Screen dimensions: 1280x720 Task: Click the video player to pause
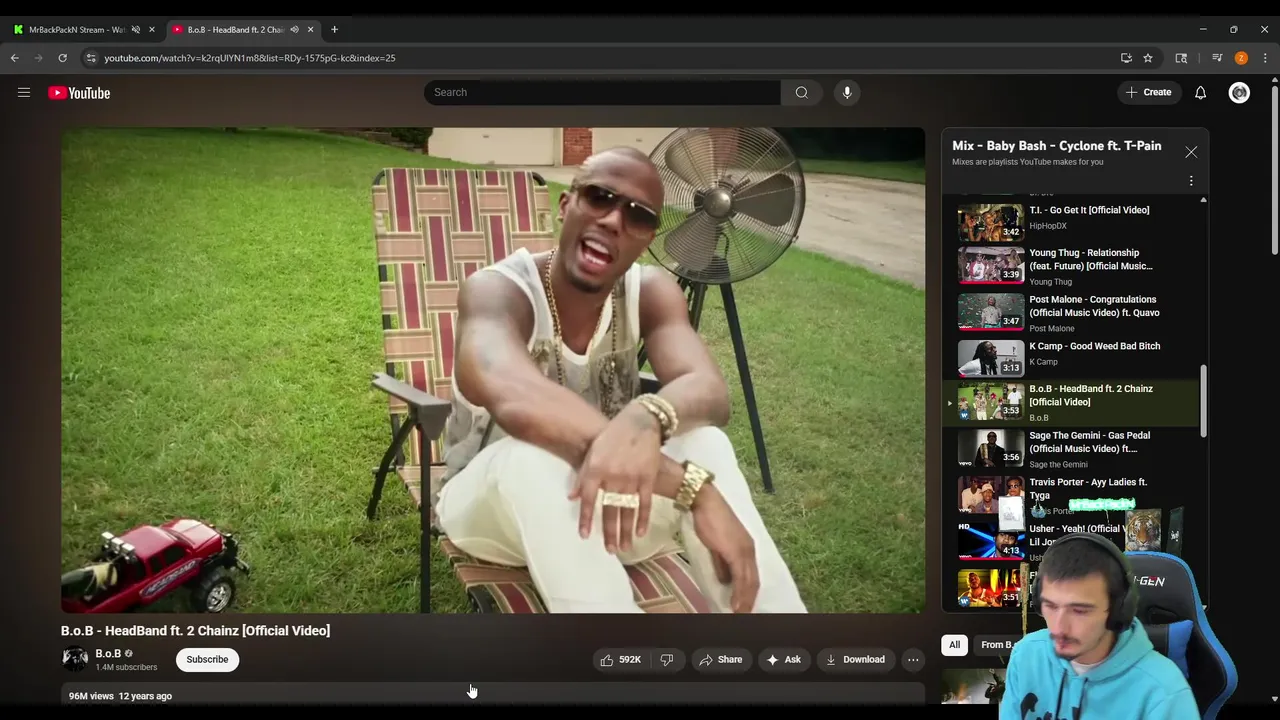tap(493, 370)
